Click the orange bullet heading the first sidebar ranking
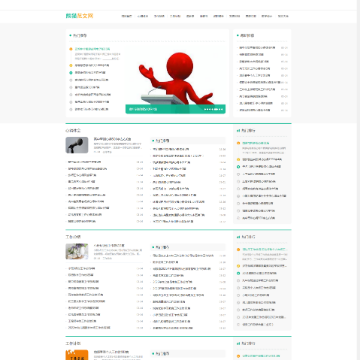Screen dimensions: 360x360 (x=238, y=143)
